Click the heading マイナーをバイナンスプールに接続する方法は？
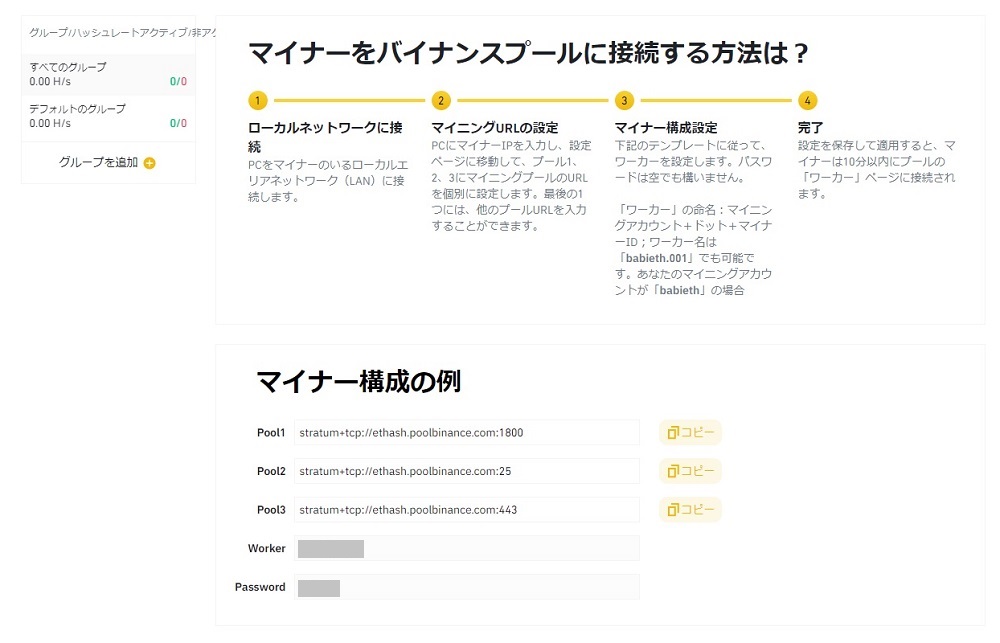 [529, 52]
